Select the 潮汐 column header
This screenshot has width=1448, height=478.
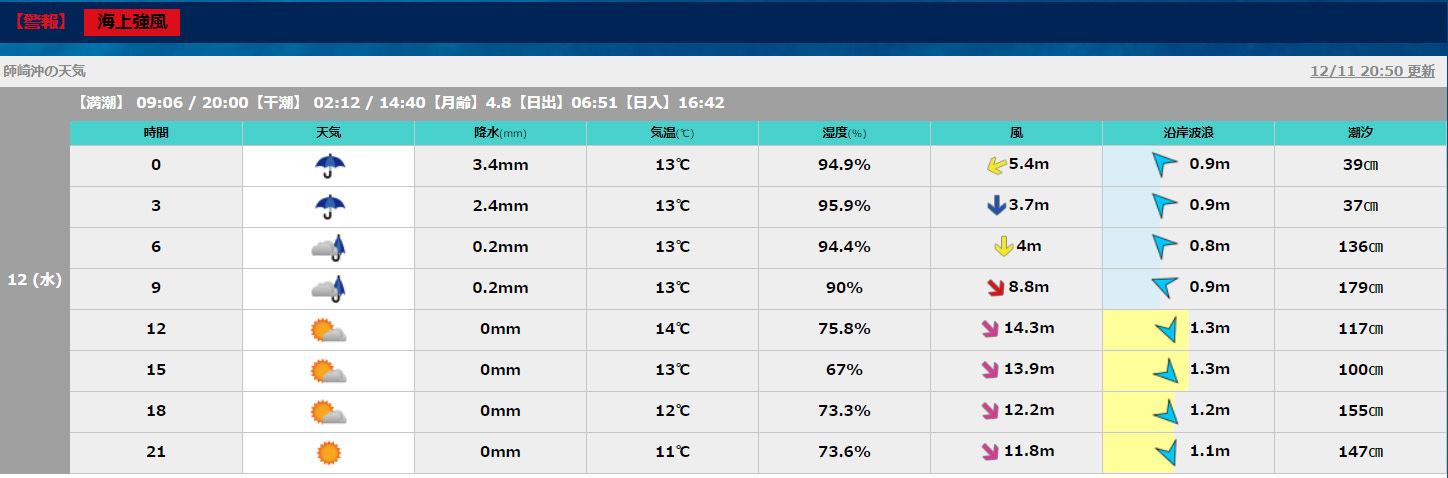click(1360, 133)
